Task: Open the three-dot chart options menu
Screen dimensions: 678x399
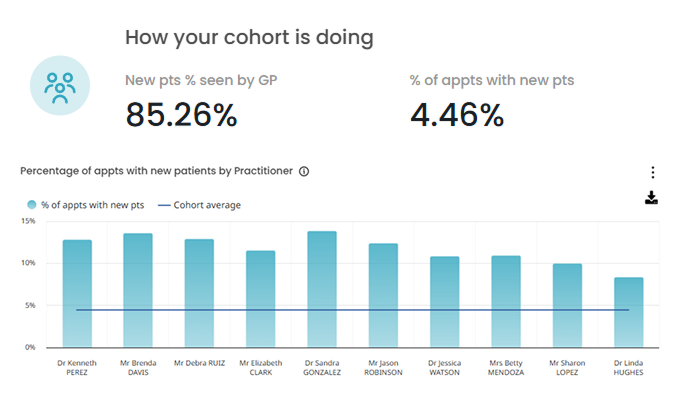Action: tap(652, 172)
